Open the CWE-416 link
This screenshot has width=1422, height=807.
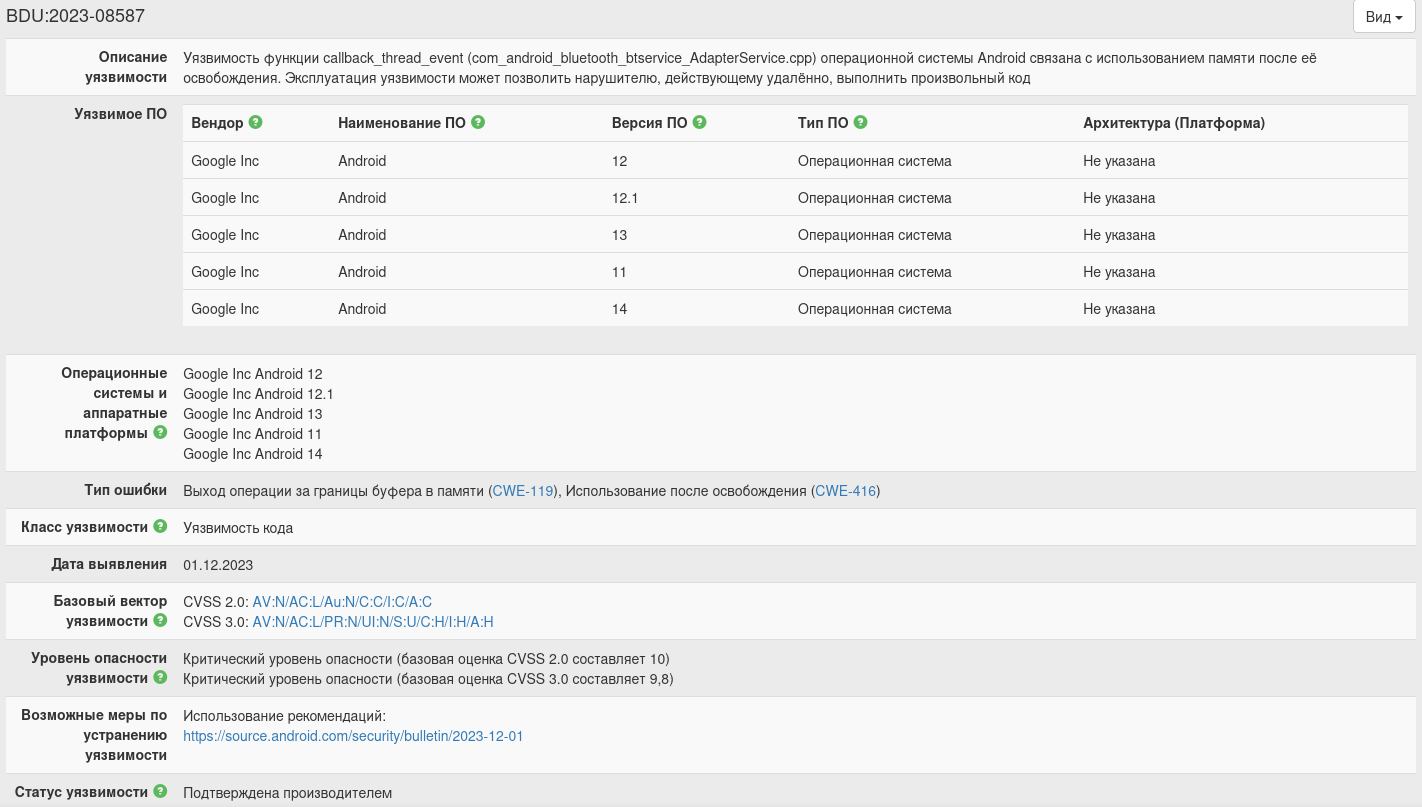pos(845,491)
